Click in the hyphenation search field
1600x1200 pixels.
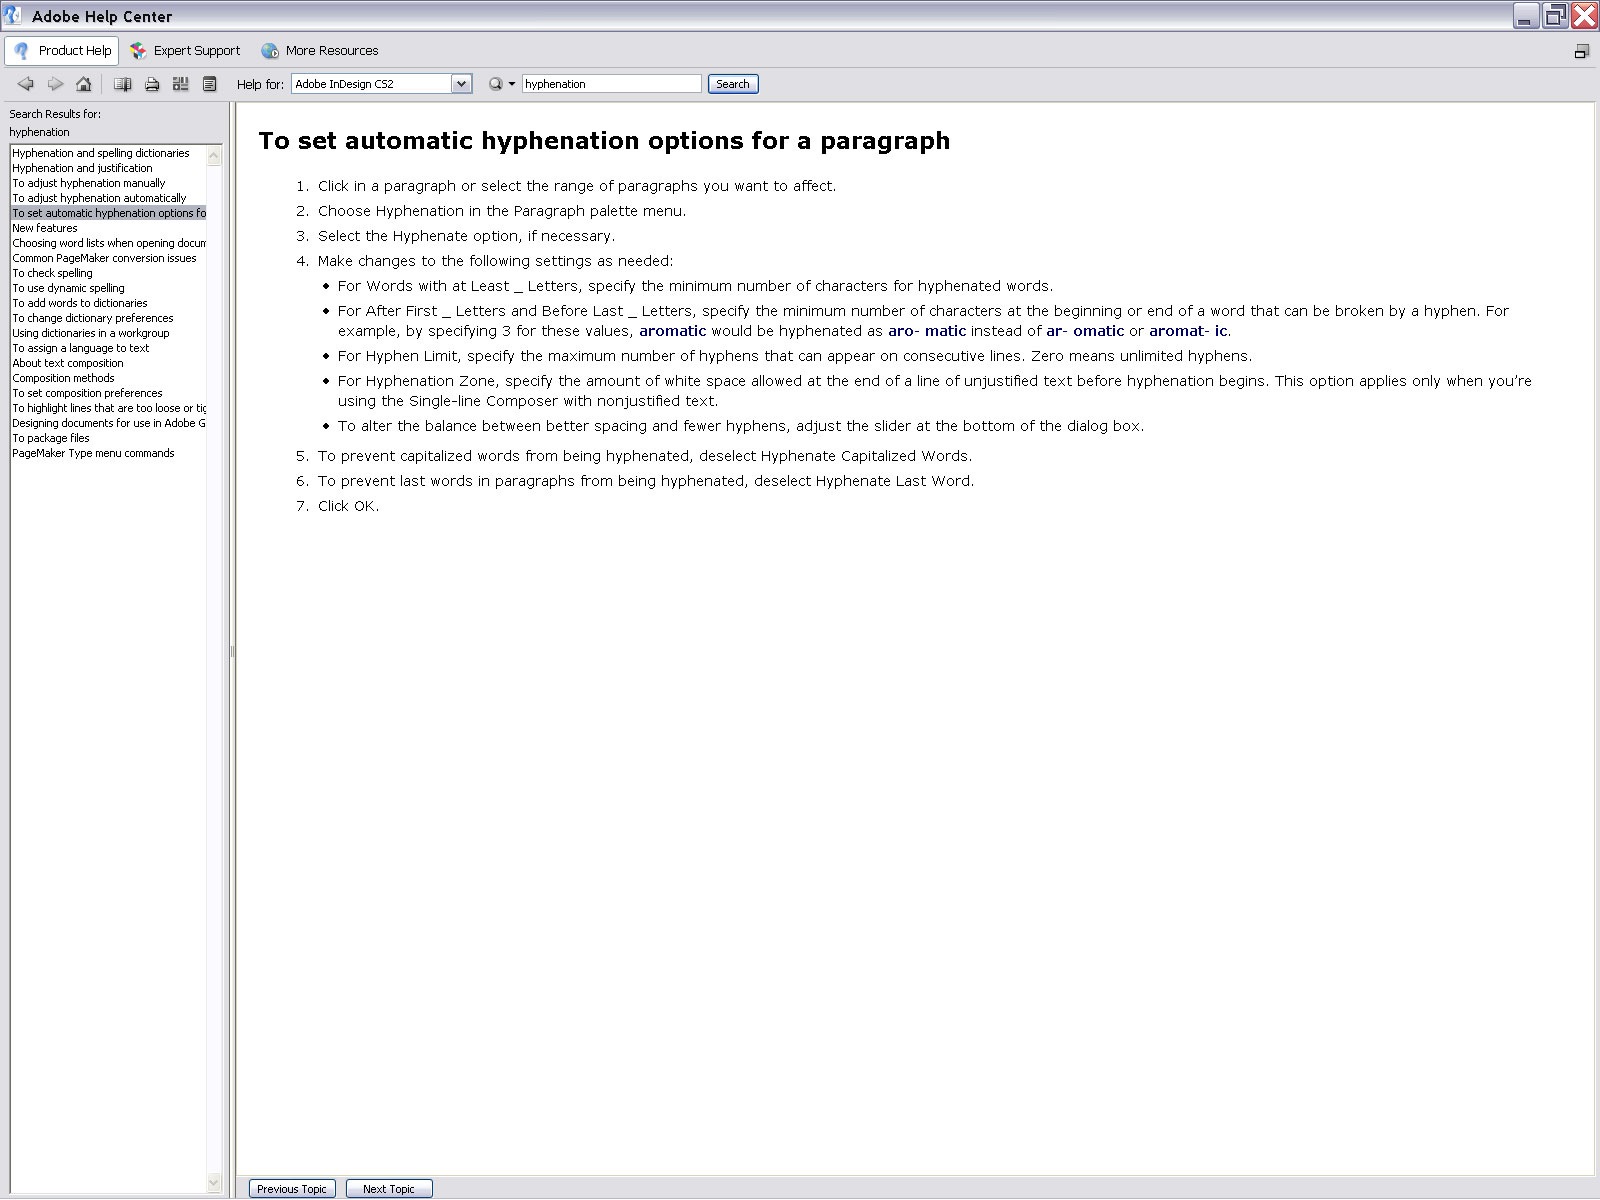tap(612, 84)
